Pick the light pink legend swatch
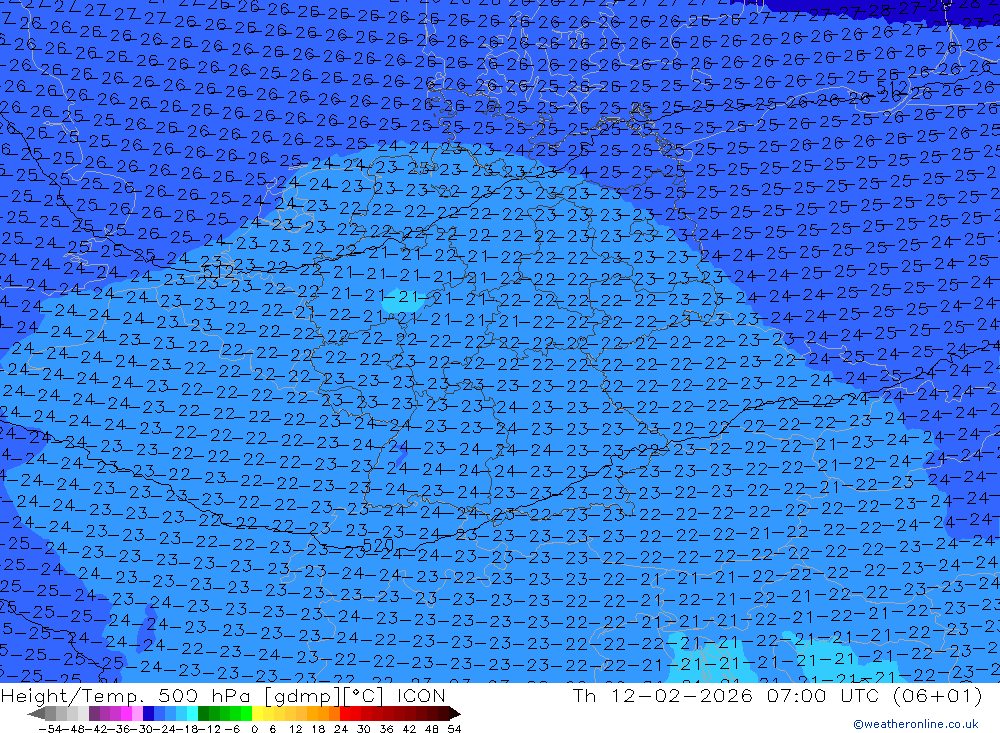The image size is (1000, 733). [137, 713]
